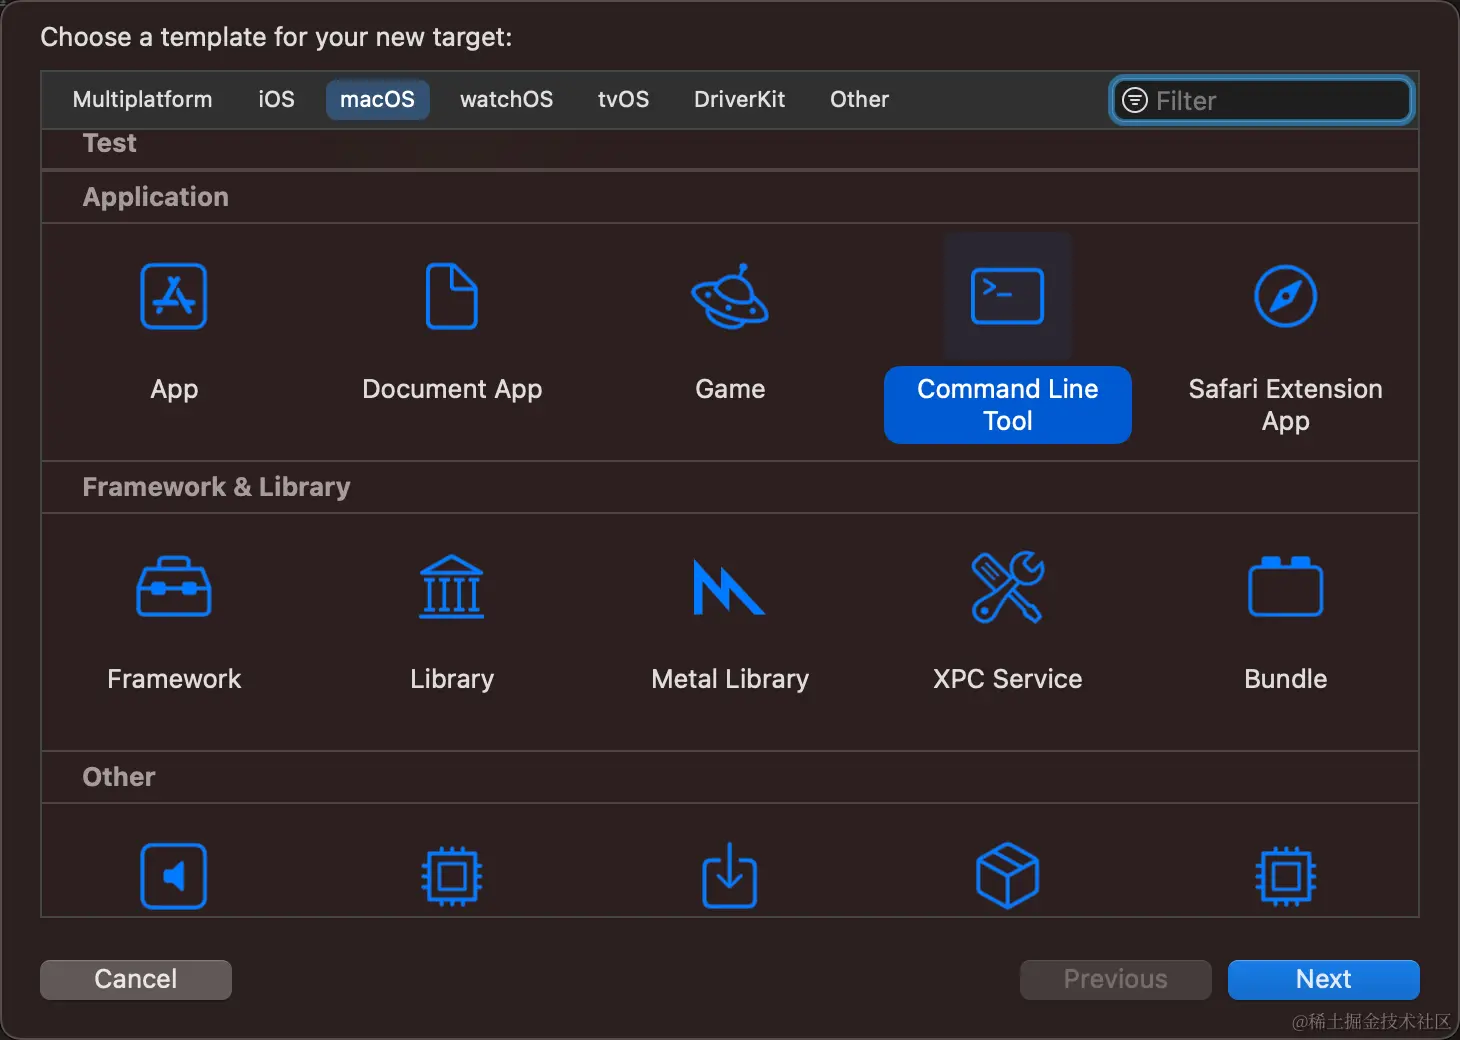Click the Library label under building icon
Image resolution: width=1460 pixels, height=1040 pixels.
click(x=452, y=679)
